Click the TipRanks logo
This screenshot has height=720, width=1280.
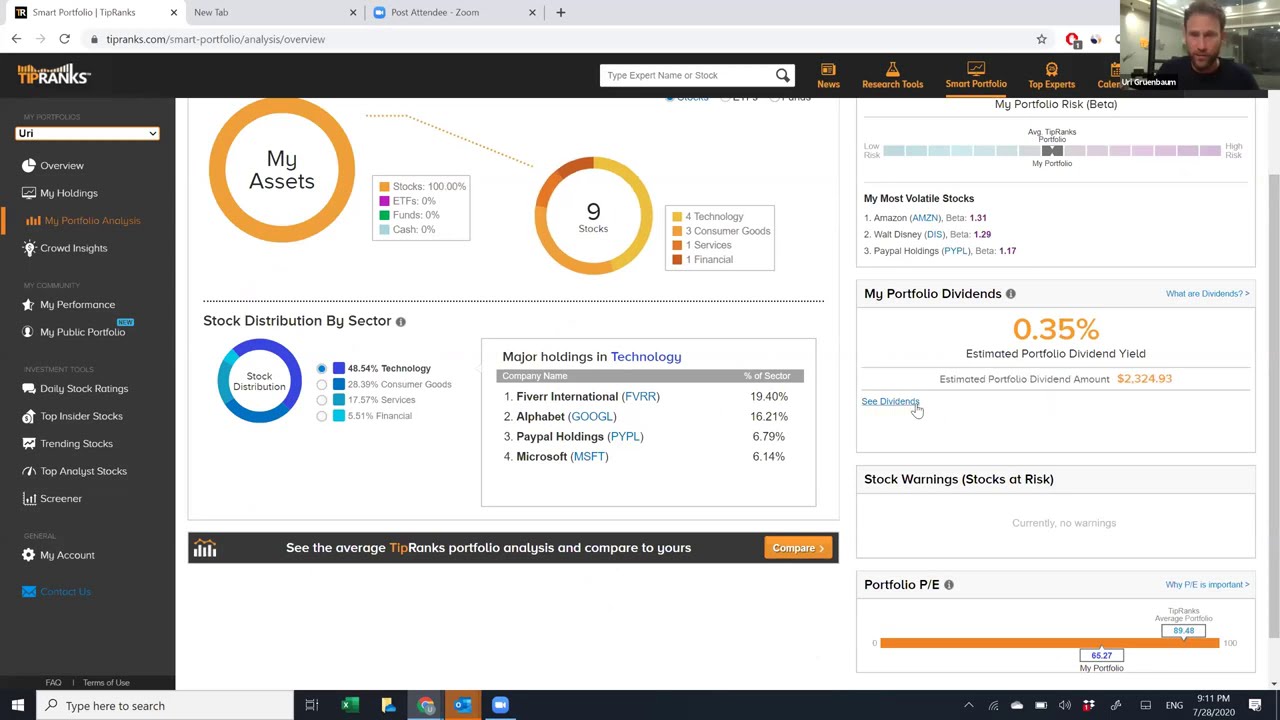[x=53, y=74]
